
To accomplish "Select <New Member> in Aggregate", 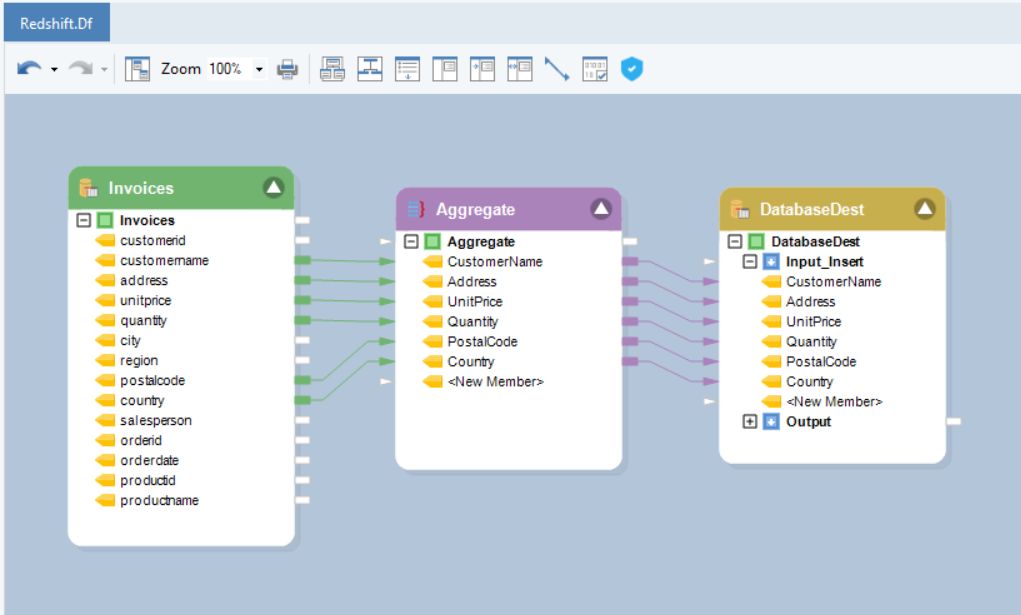I will tap(495, 382).
